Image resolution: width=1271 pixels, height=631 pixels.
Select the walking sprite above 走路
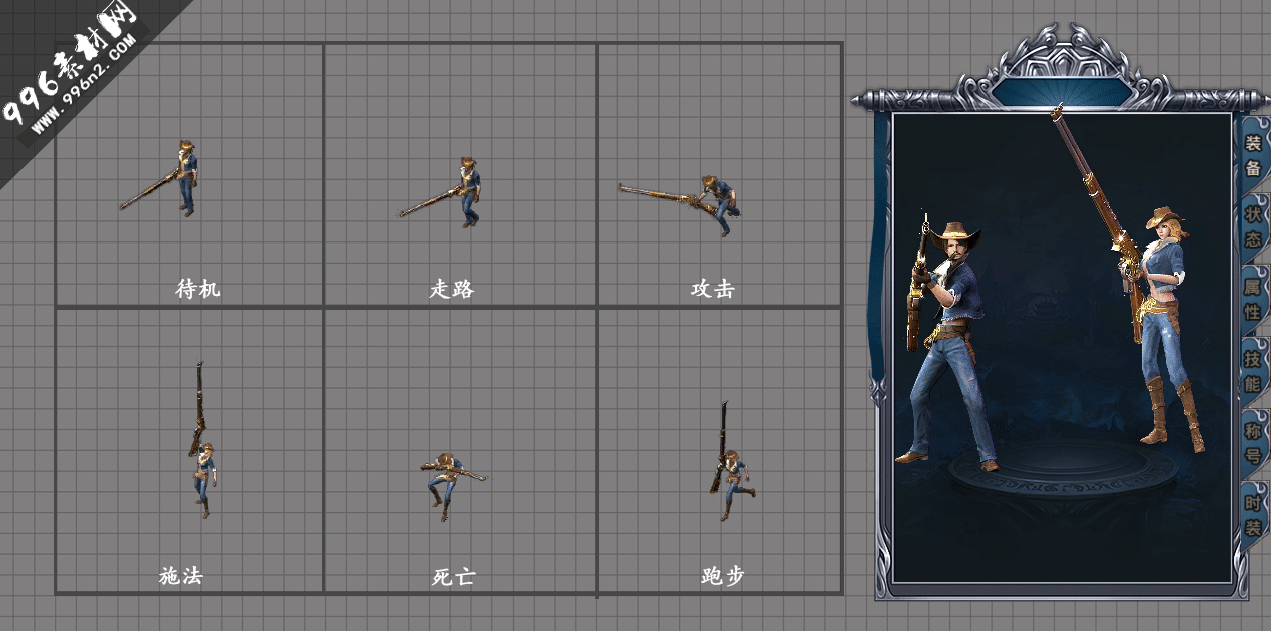(441, 192)
